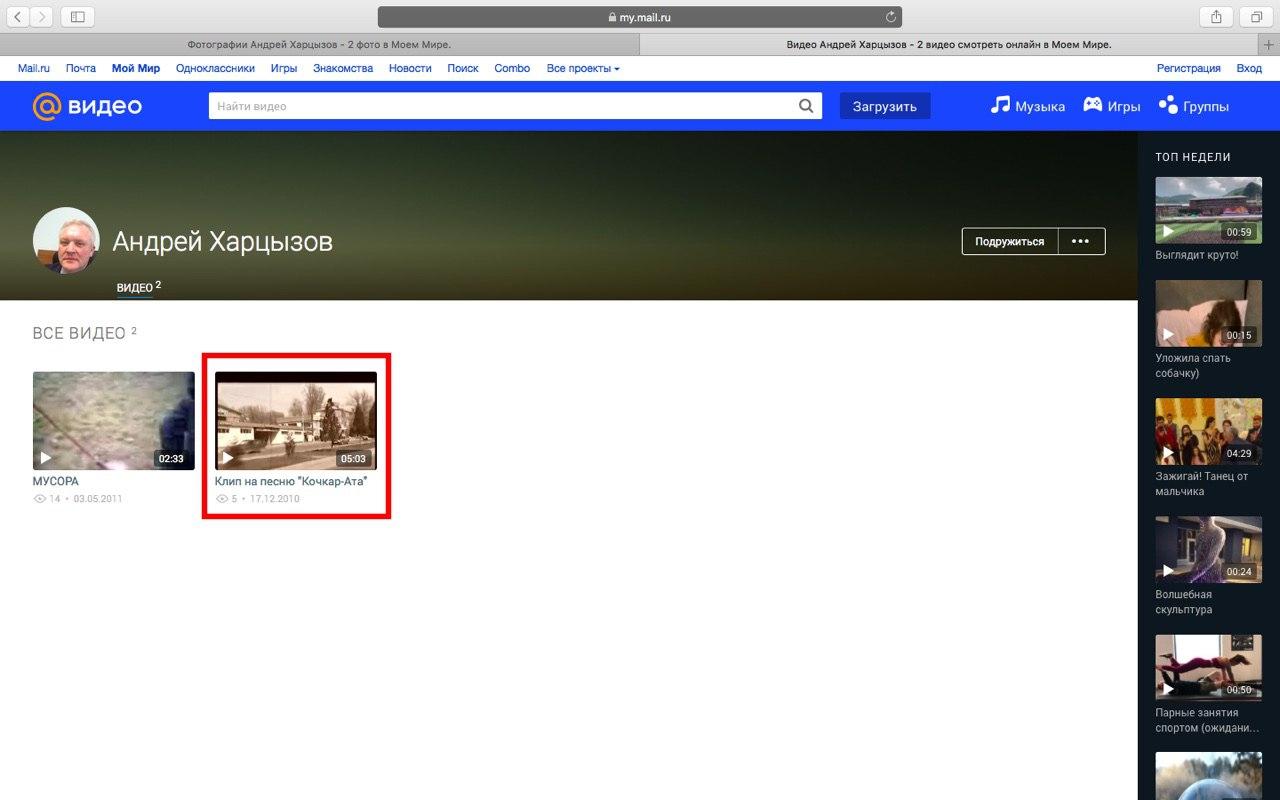Go back with Safari's back arrow
This screenshot has width=1280, height=800.
coord(18,17)
